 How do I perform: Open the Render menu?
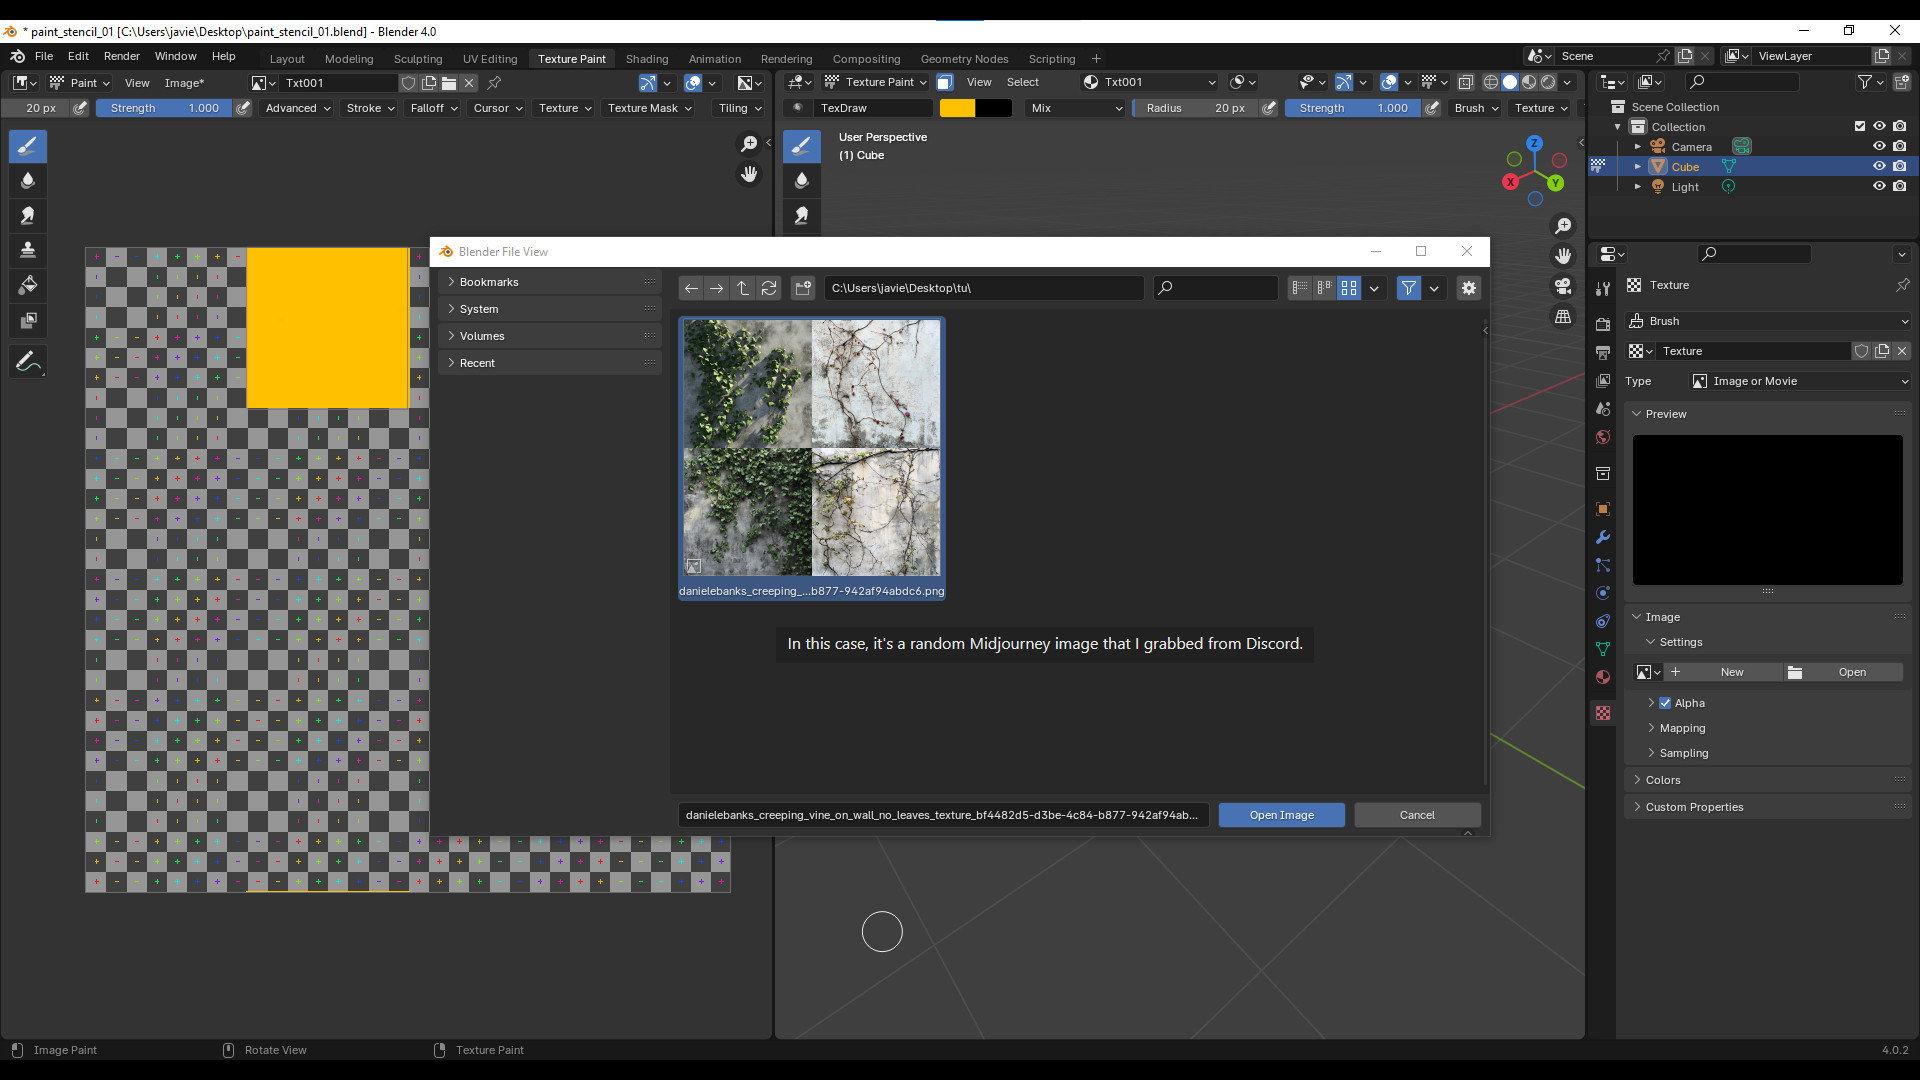pos(122,56)
